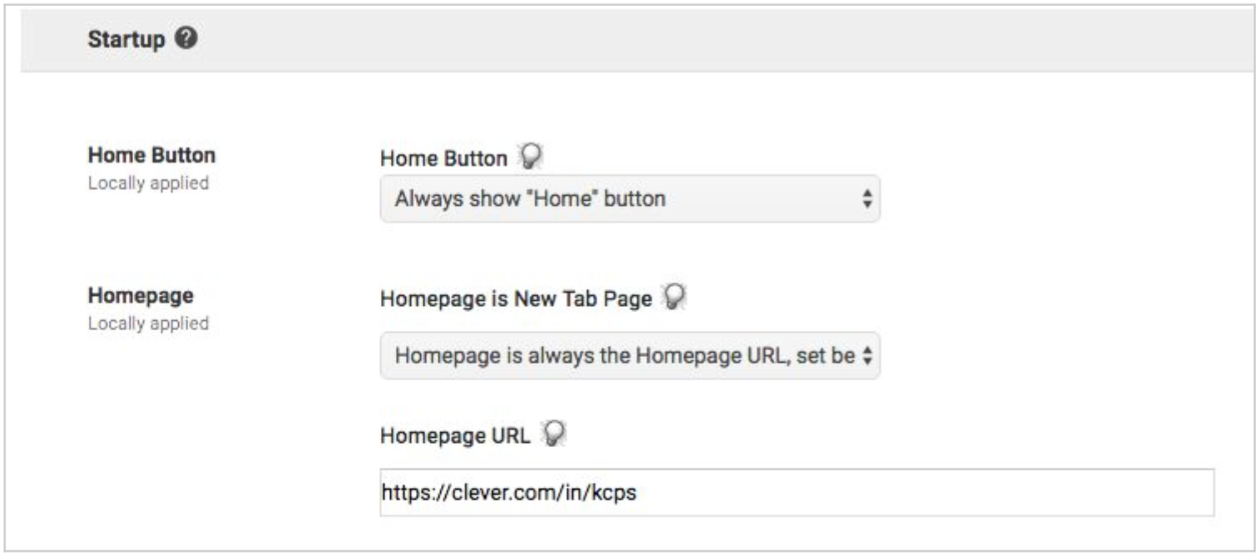Click the Home Button label above the dropdown
Image resolution: width=1258 pixels, height=554 pixels.
click(x=444, y=157)
